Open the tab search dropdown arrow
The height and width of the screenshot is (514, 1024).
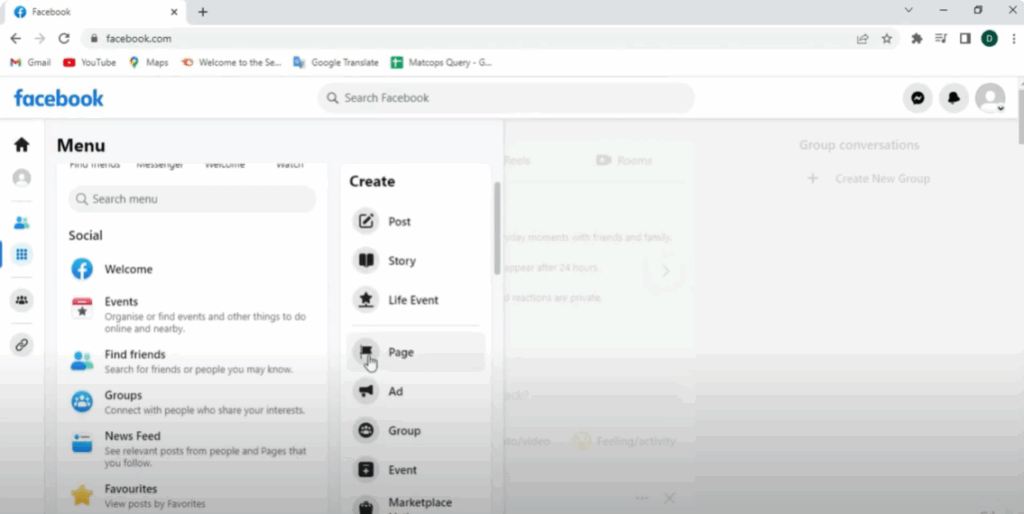tap(908, 10)
